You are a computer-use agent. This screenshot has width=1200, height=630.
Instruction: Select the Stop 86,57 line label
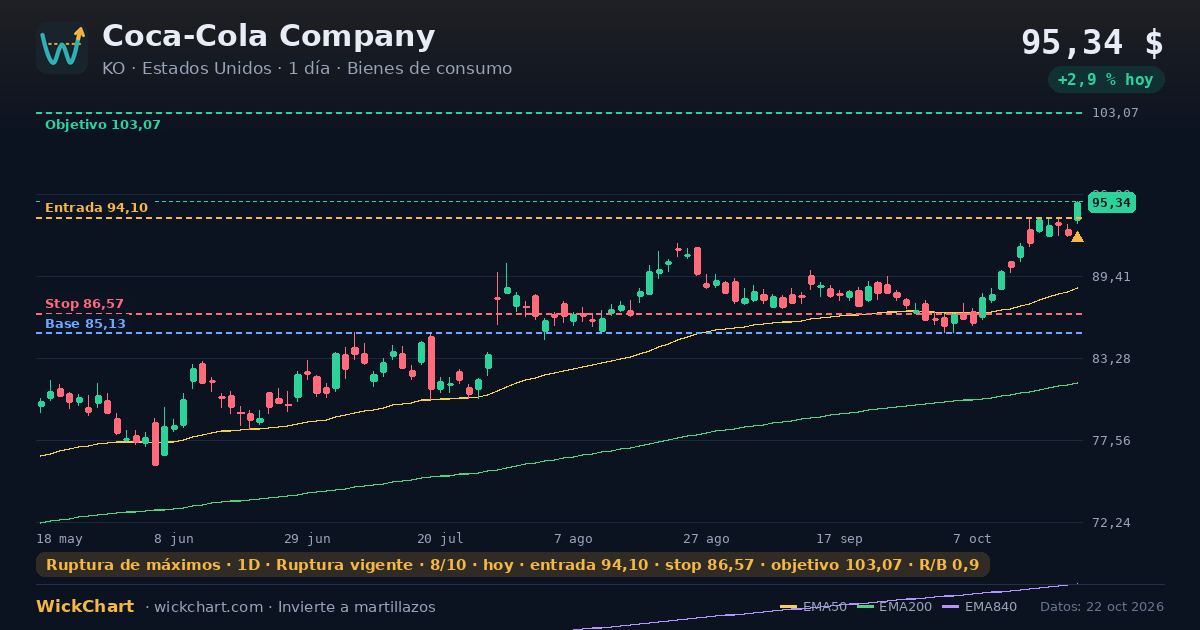[x=85, y=304]
